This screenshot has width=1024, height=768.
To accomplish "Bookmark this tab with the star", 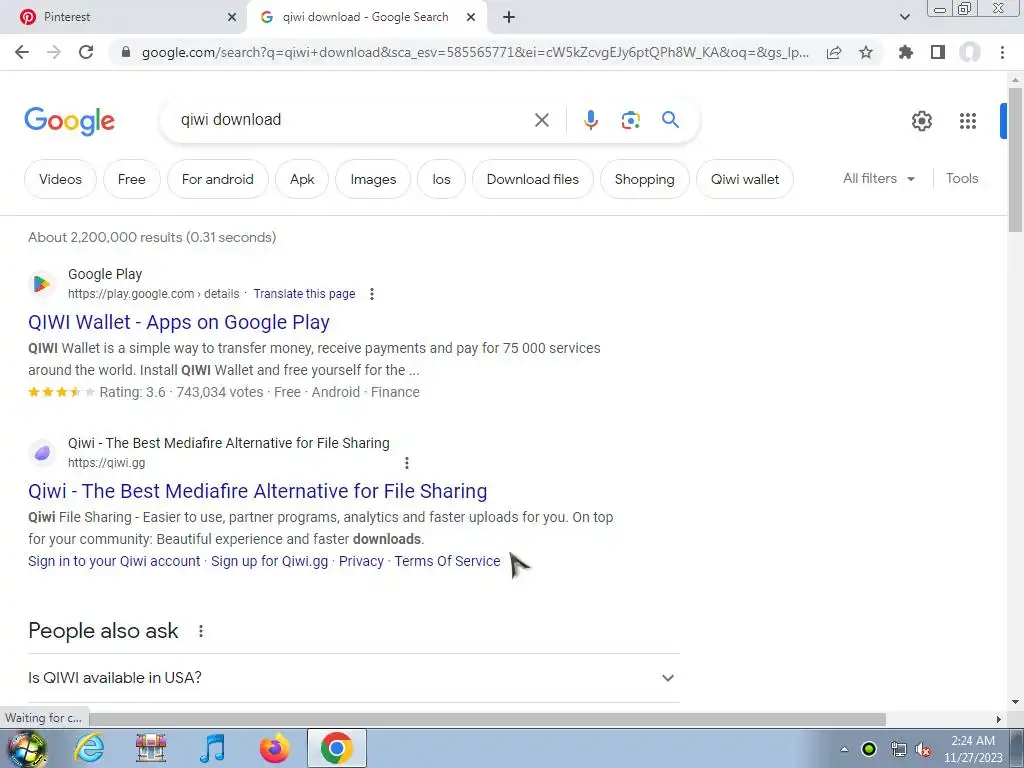I will [865, 52].
